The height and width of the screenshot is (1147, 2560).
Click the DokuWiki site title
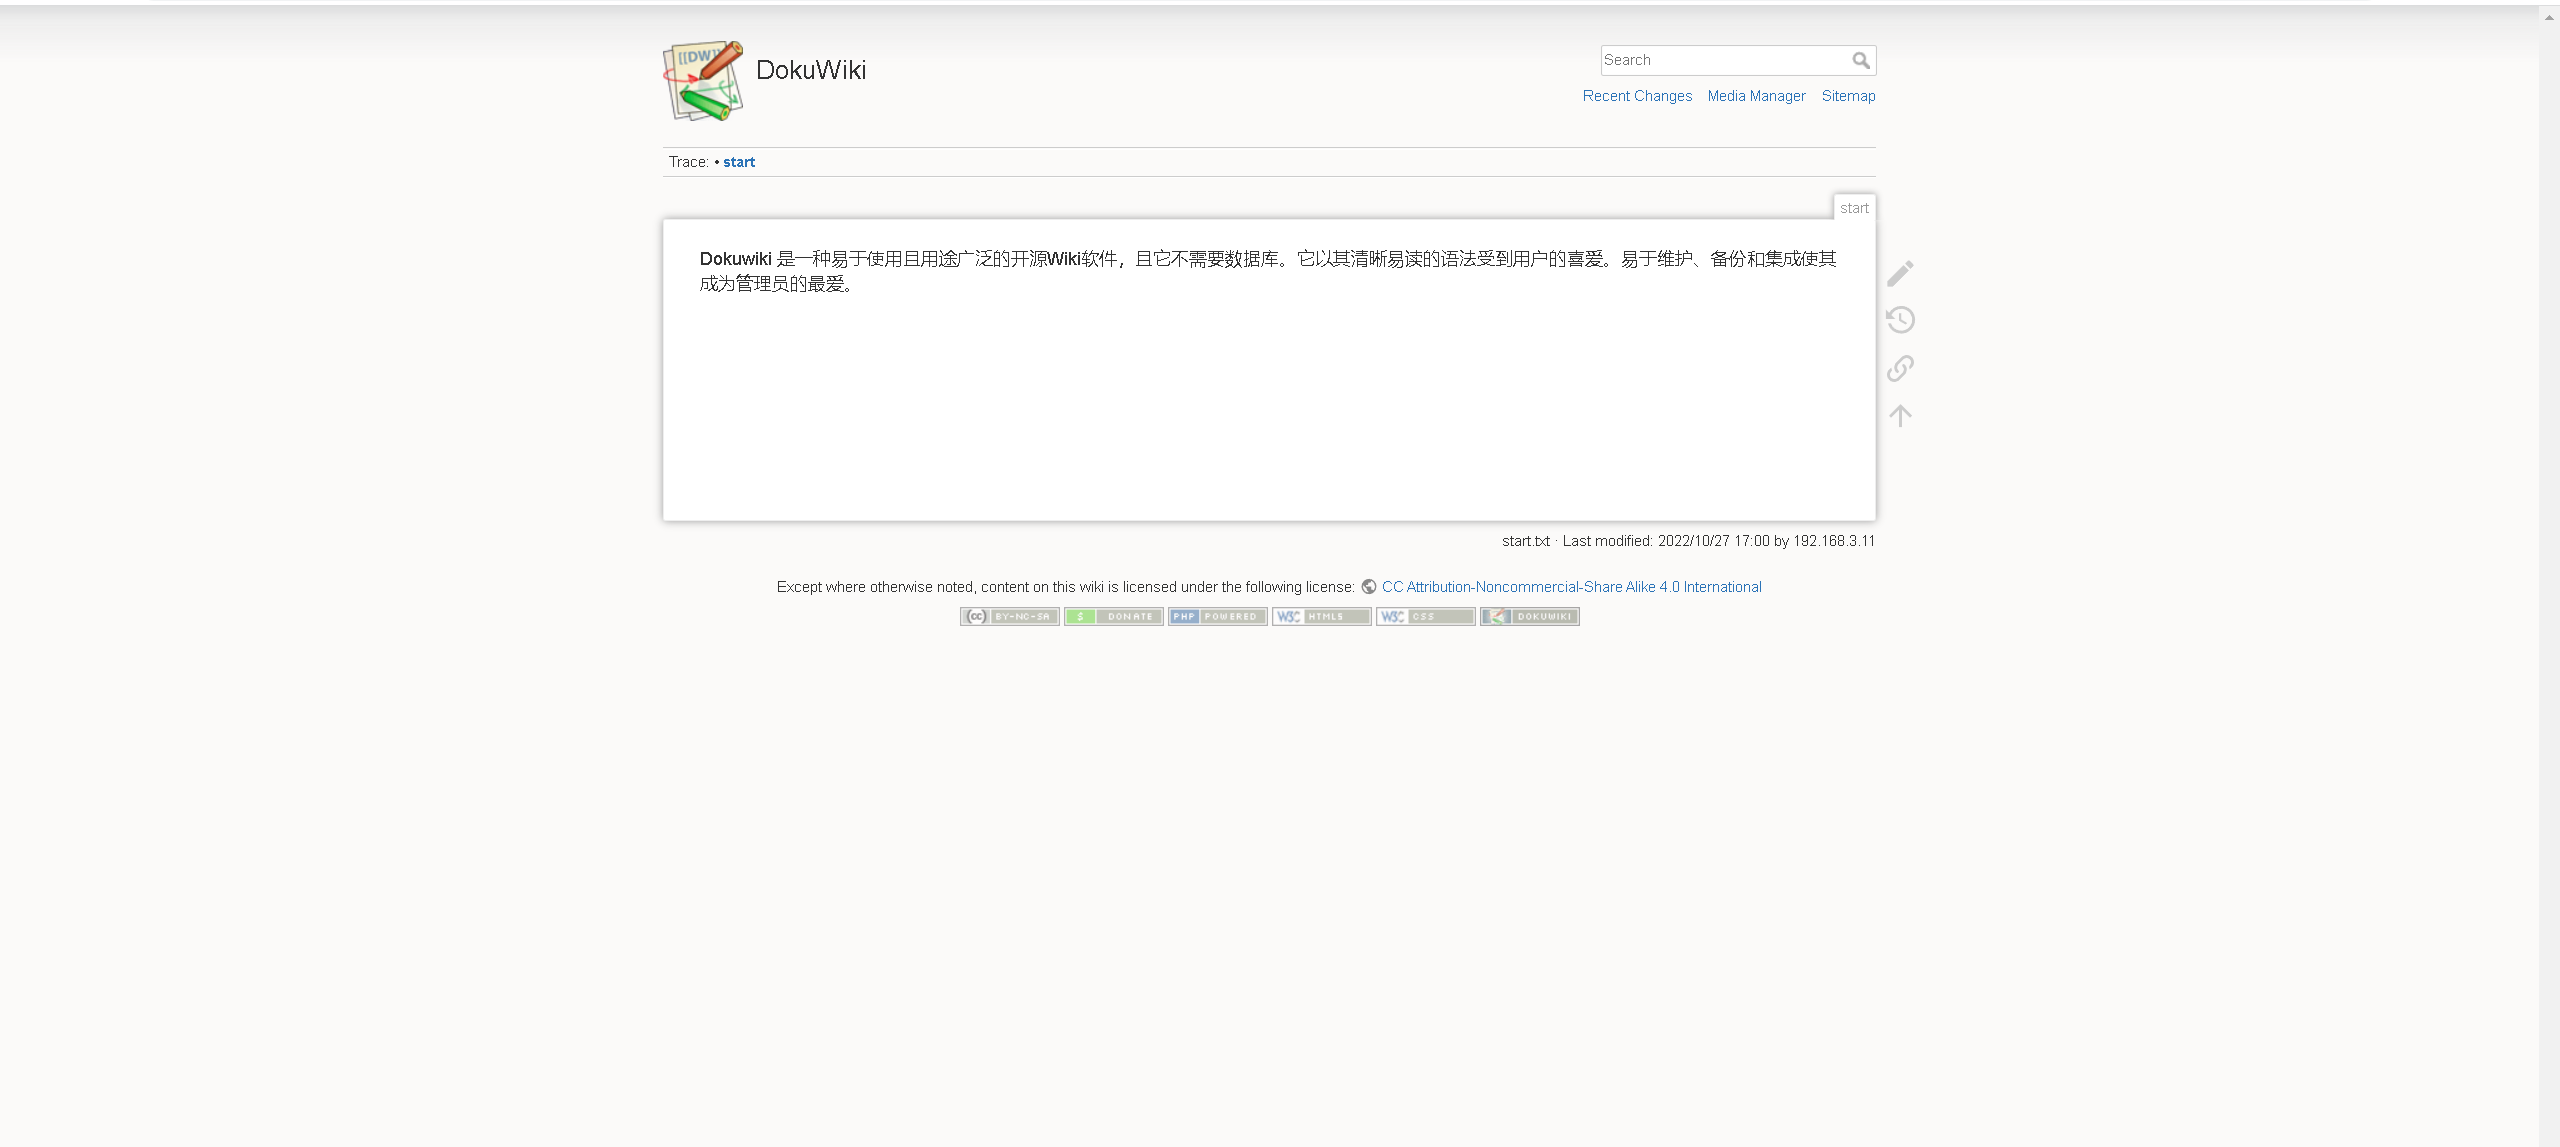click(811, 70)
